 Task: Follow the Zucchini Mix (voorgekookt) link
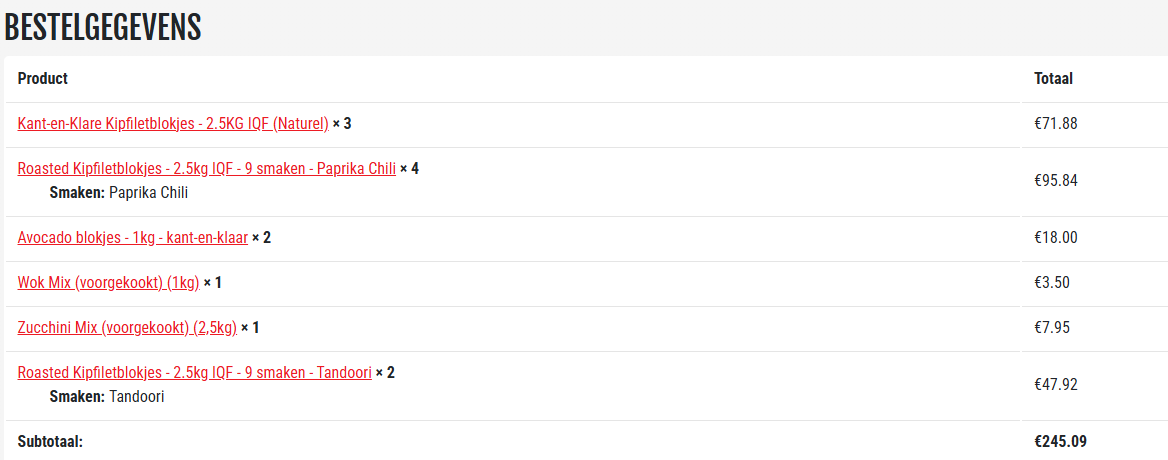tap(127, 327)
